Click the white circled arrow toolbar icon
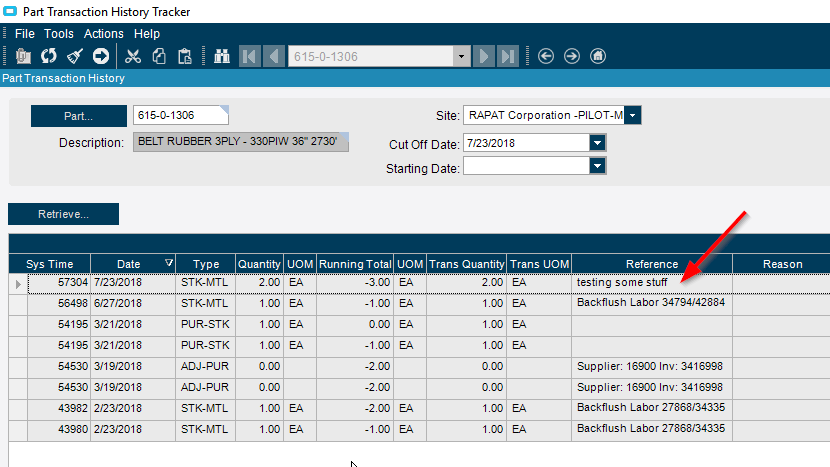 101,56
